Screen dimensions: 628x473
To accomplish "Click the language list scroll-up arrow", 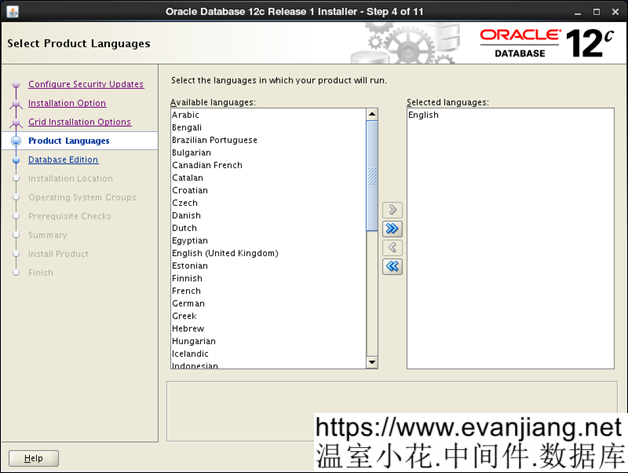I will click(372, 114).
